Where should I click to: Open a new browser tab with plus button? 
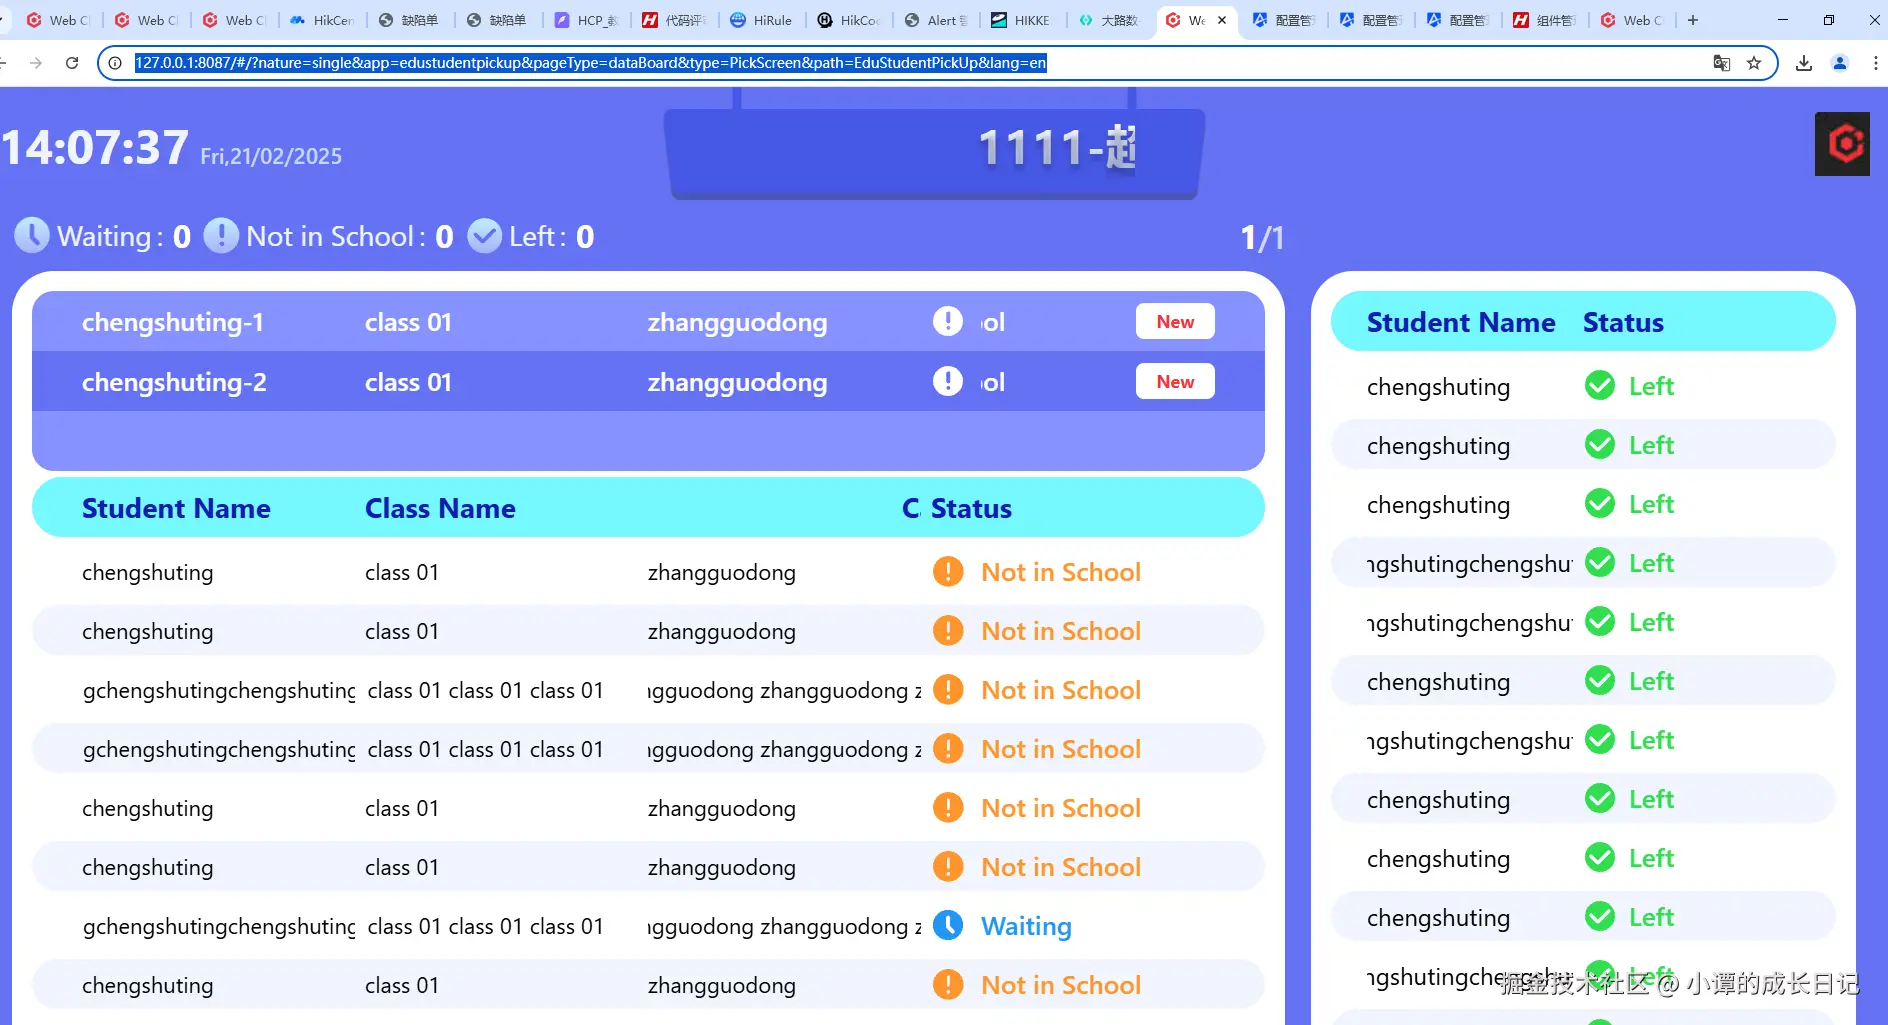1693,20
